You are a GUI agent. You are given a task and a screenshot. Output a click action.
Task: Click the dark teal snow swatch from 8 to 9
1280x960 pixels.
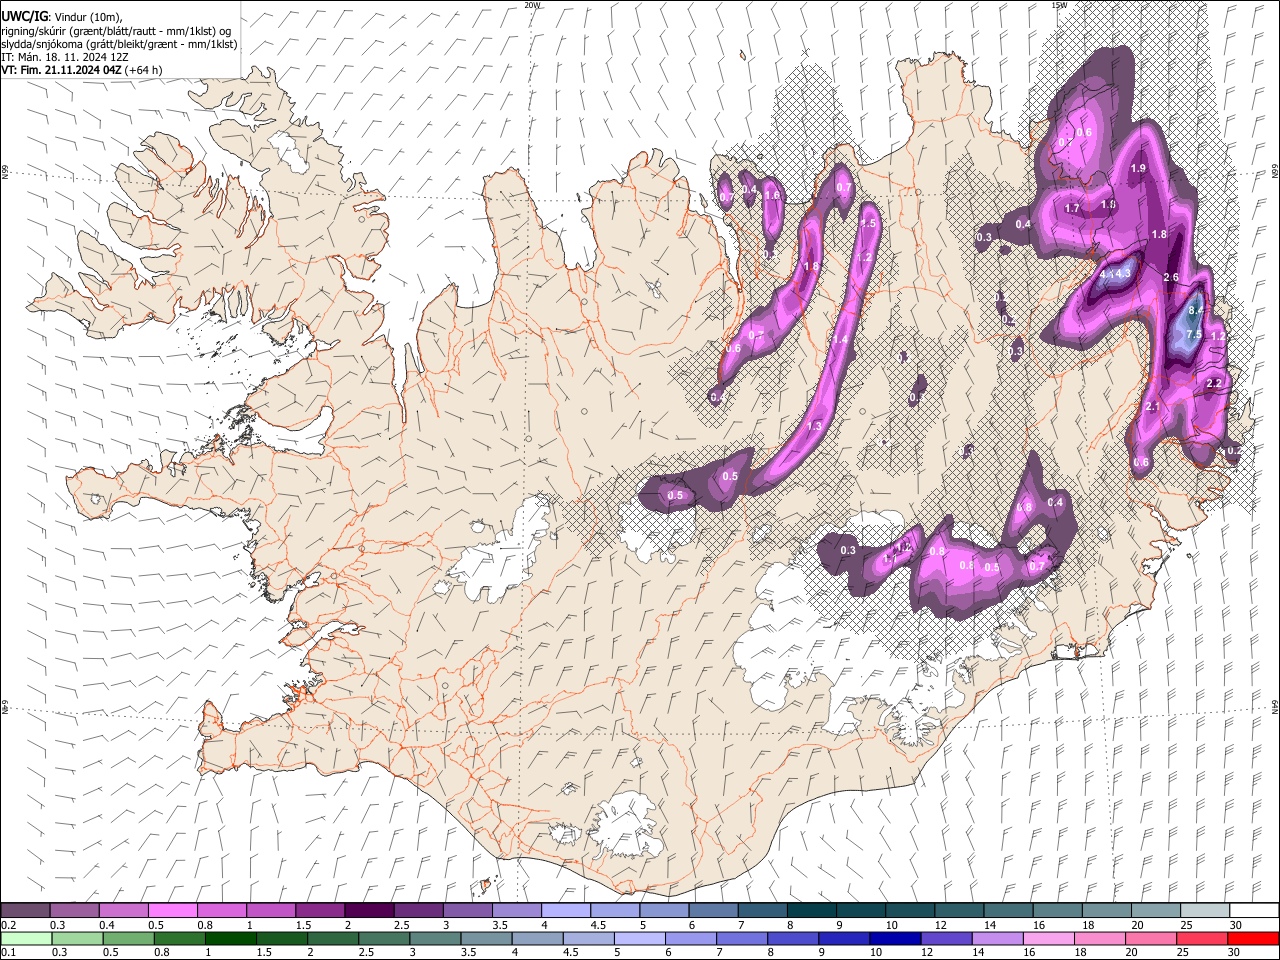812,910
